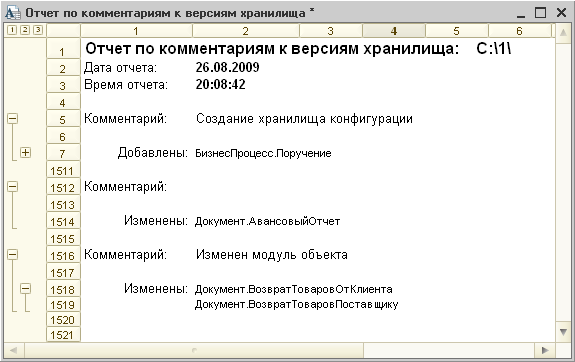The width and height of the screenshot is (575, 362).
Task: Click the storage path 'C:\1\'
Action: [494, 48]
